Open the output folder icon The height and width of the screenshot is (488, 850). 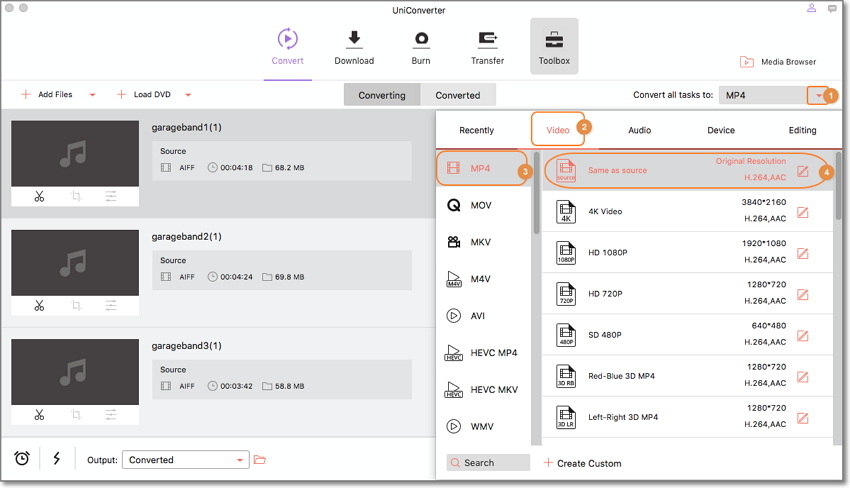click(x=260, y=460)
